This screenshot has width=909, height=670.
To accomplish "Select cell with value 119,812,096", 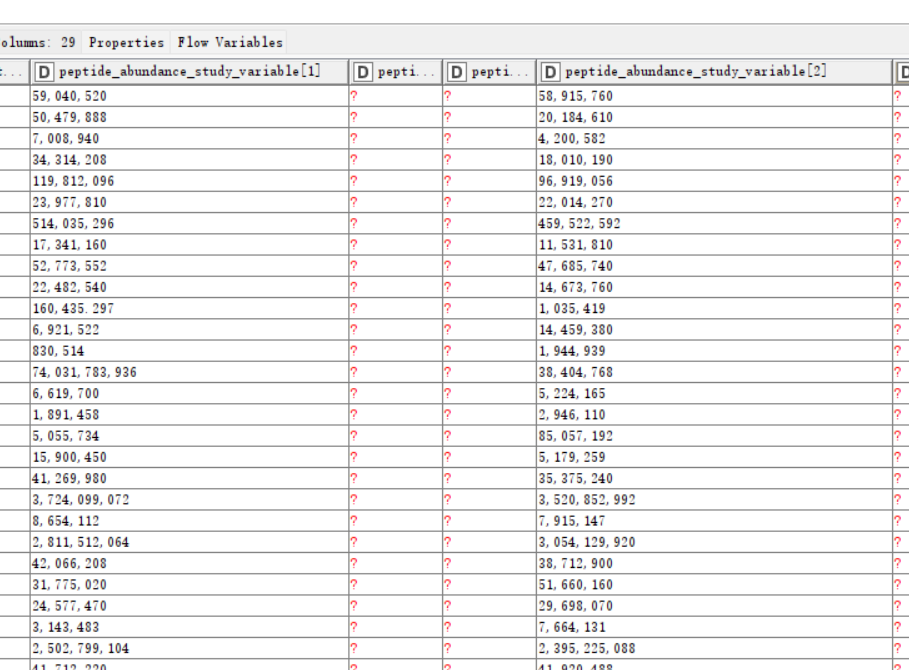I will 190,181.
